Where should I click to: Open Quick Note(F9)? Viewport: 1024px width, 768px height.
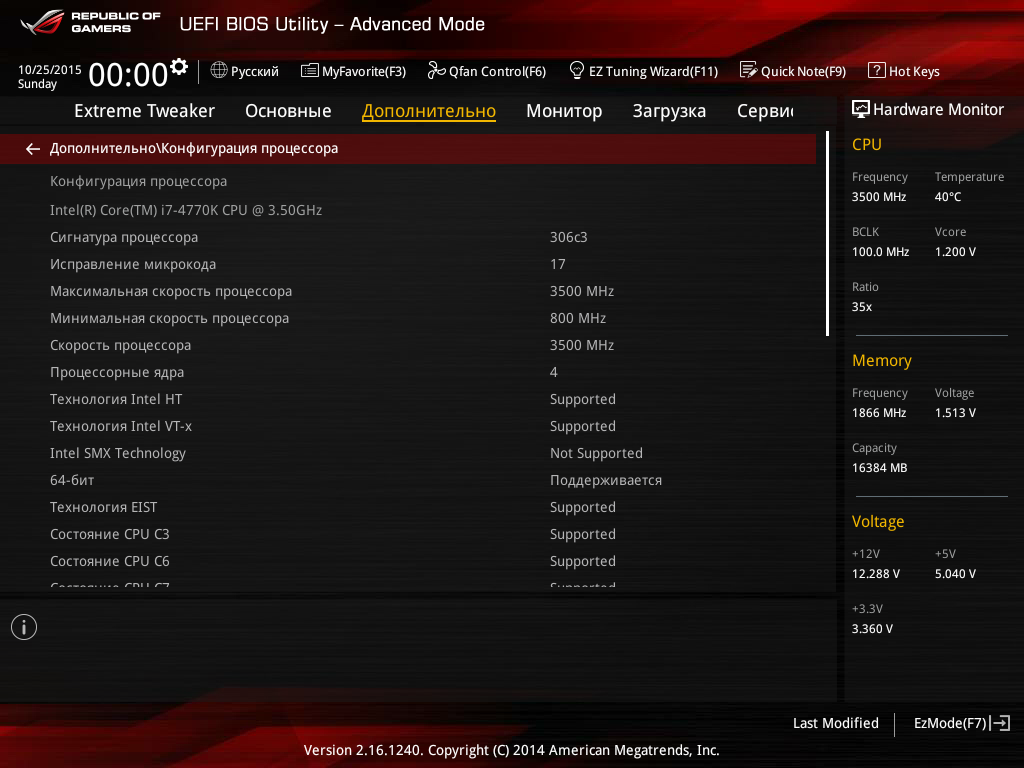(793, 71)
